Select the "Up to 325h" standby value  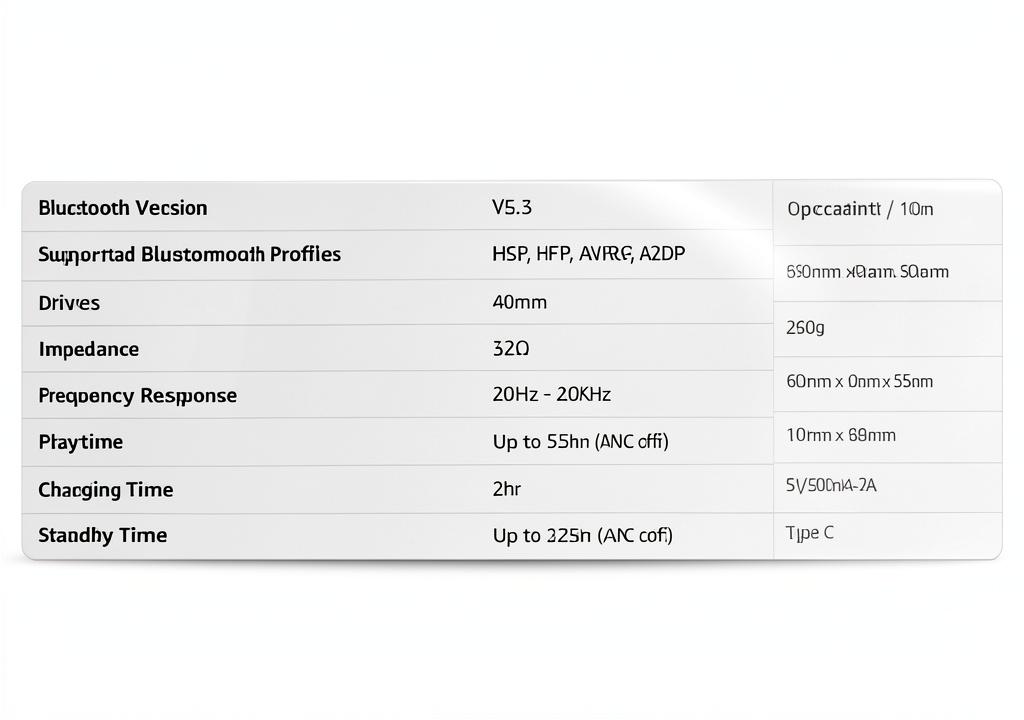coord(582,535)
